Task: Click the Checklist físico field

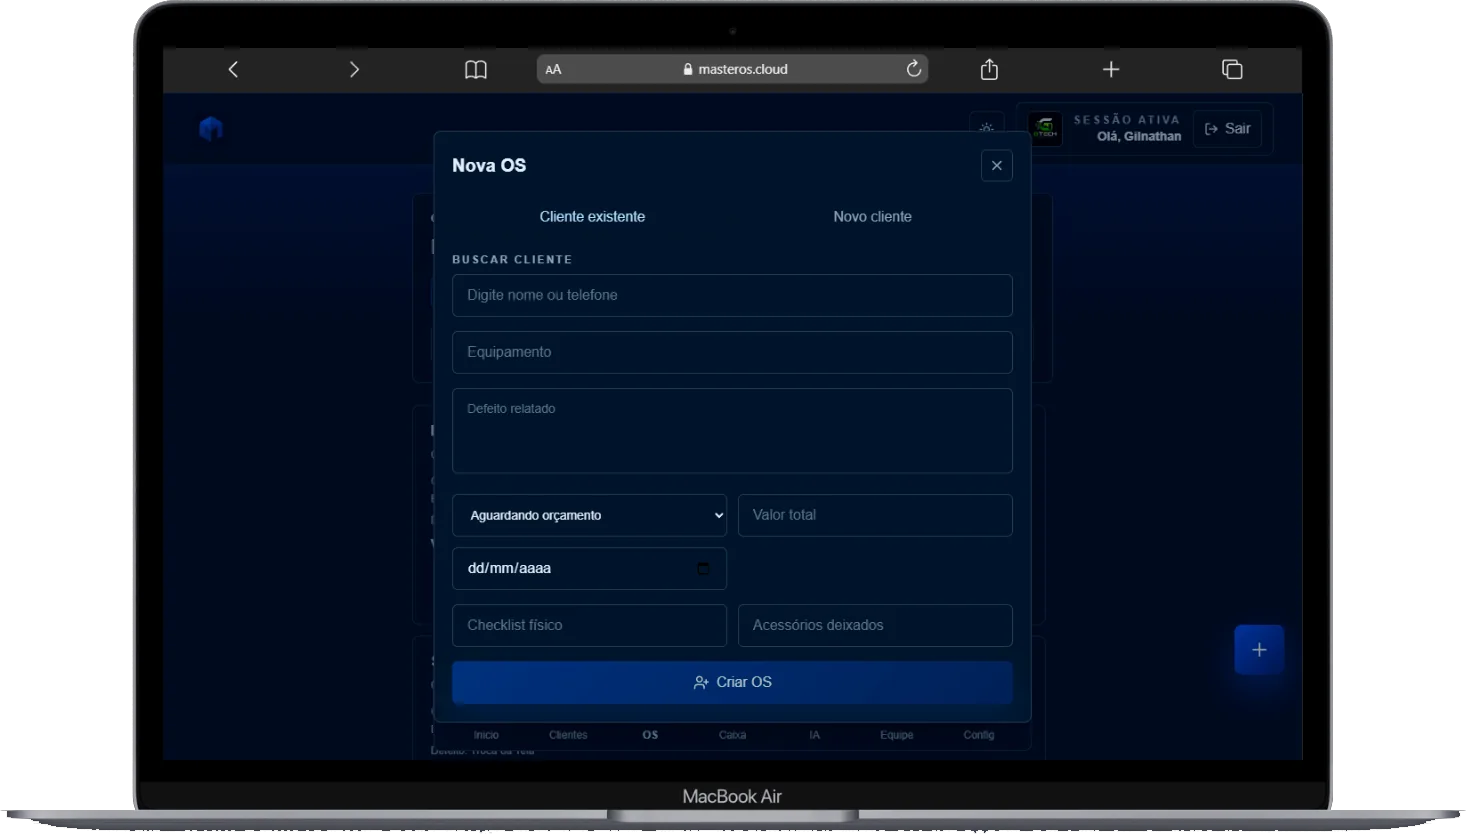Action: point(589,626)
